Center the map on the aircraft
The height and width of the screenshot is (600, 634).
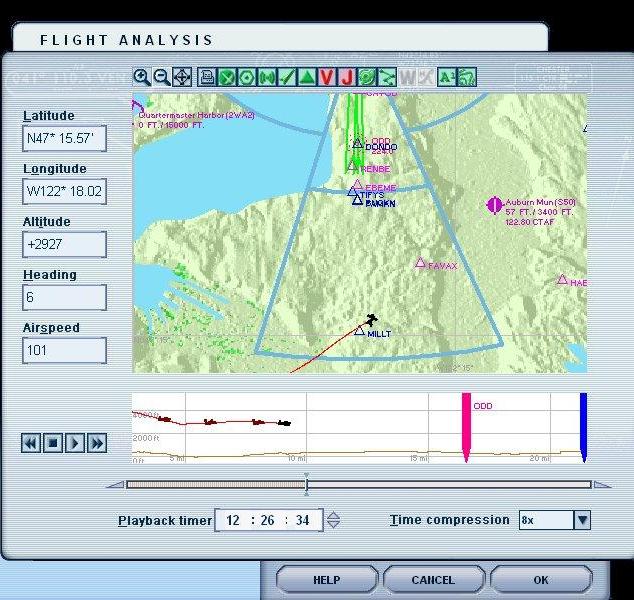[x=182, y=77]
